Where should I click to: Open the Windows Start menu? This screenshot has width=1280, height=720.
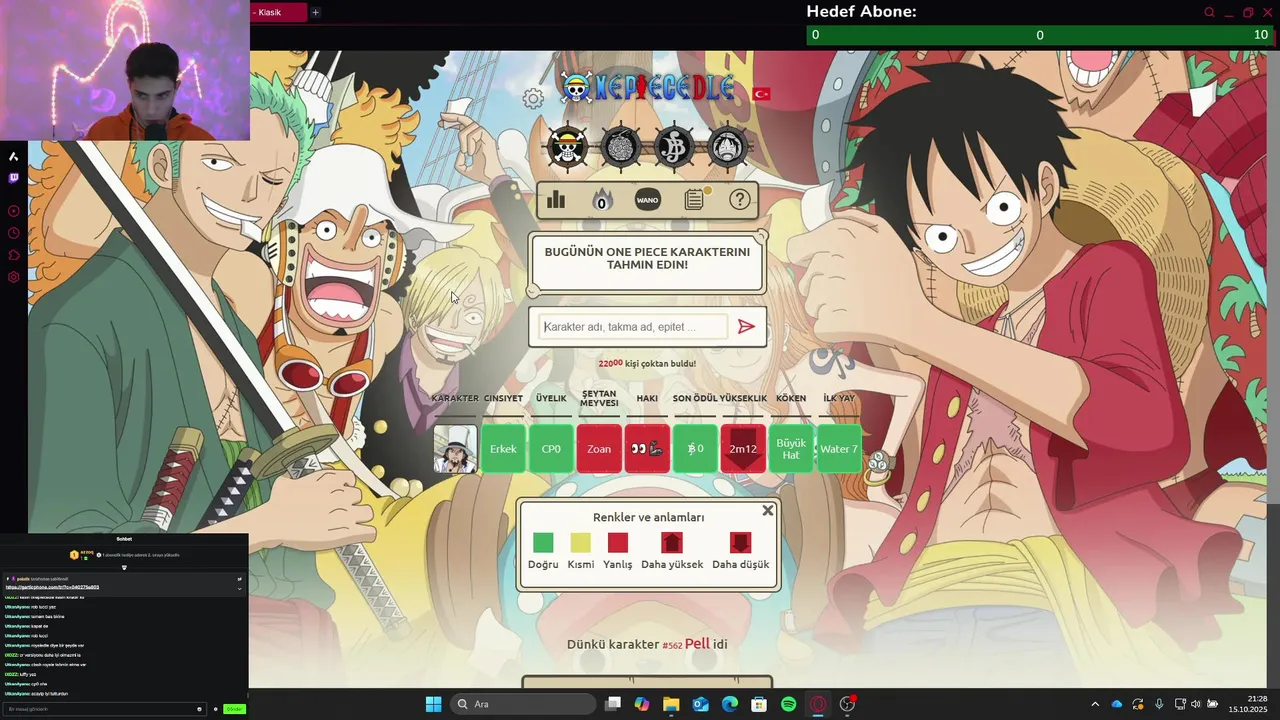pyautogui.click(x=433, y=704)
